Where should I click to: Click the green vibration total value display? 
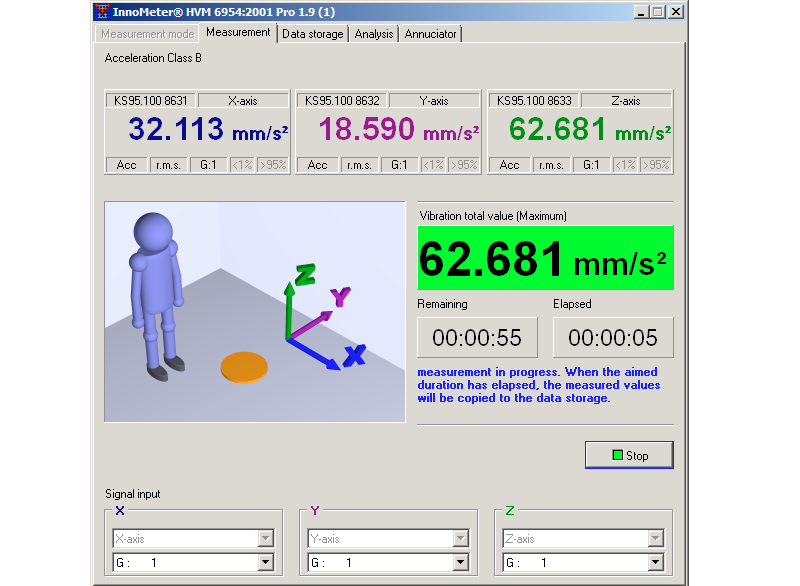(545, 258)
